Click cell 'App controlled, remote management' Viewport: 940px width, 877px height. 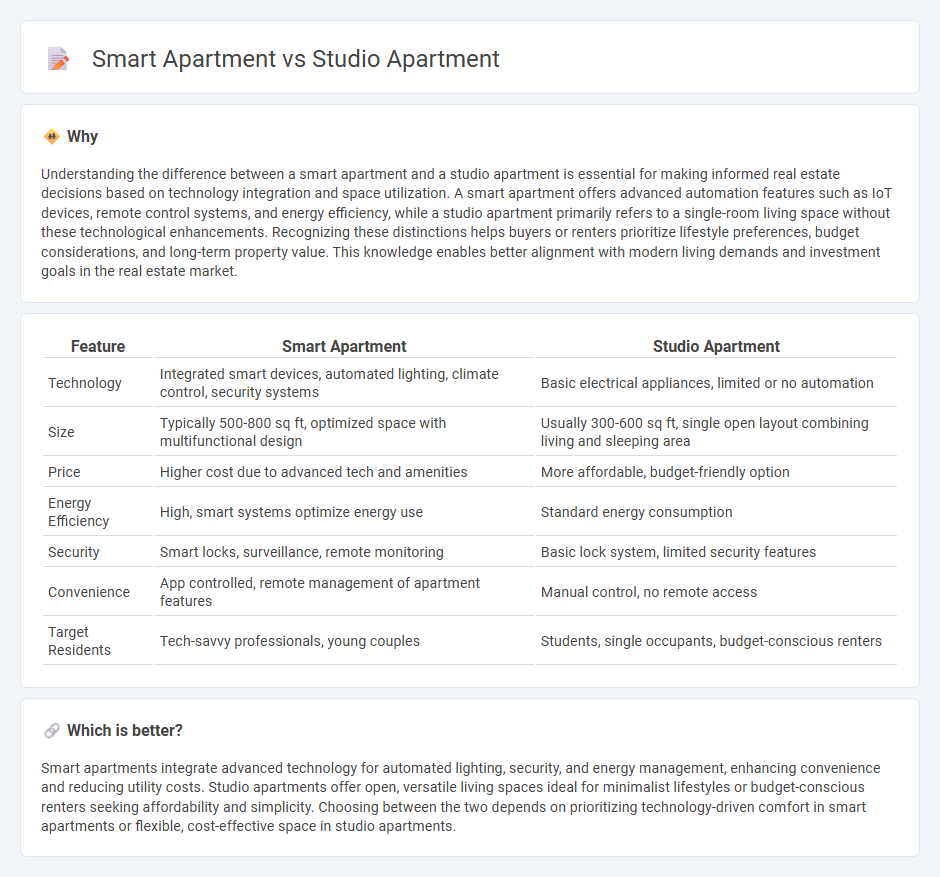tap(344, 592)
